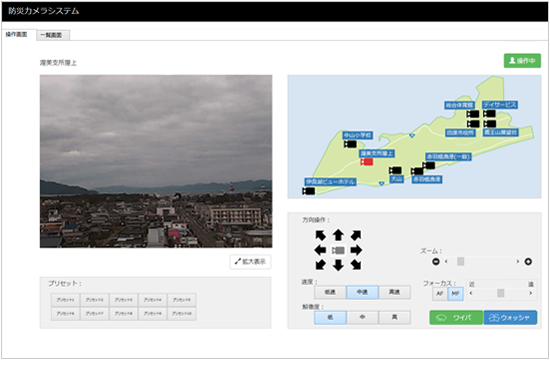Recall プリセット2

pyautogui.click(x=95, y=300)
